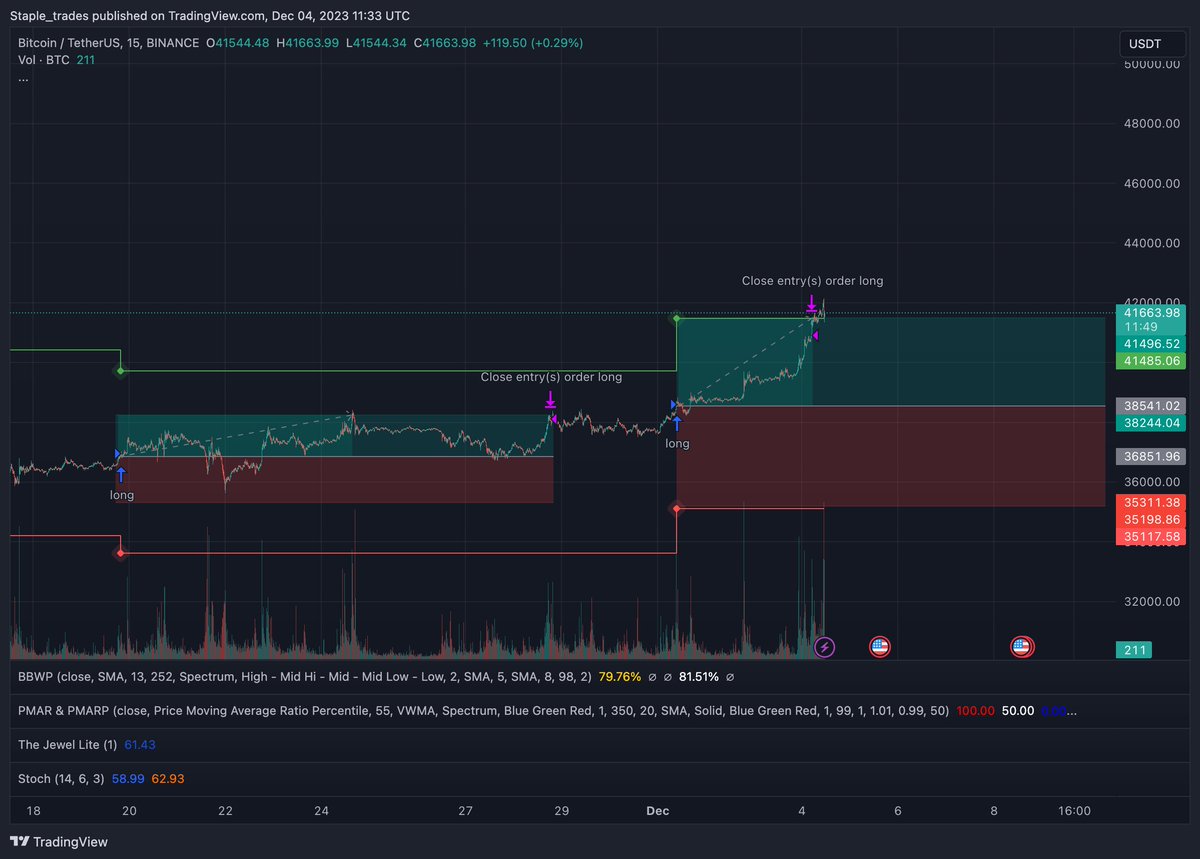
Task: Click the grey price label 38541.02
Action: click(x=1152, y=406)
